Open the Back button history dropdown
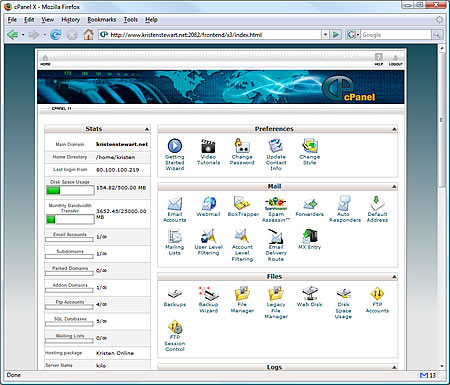This screenshot has height=385, width=450. pos(23,35)
